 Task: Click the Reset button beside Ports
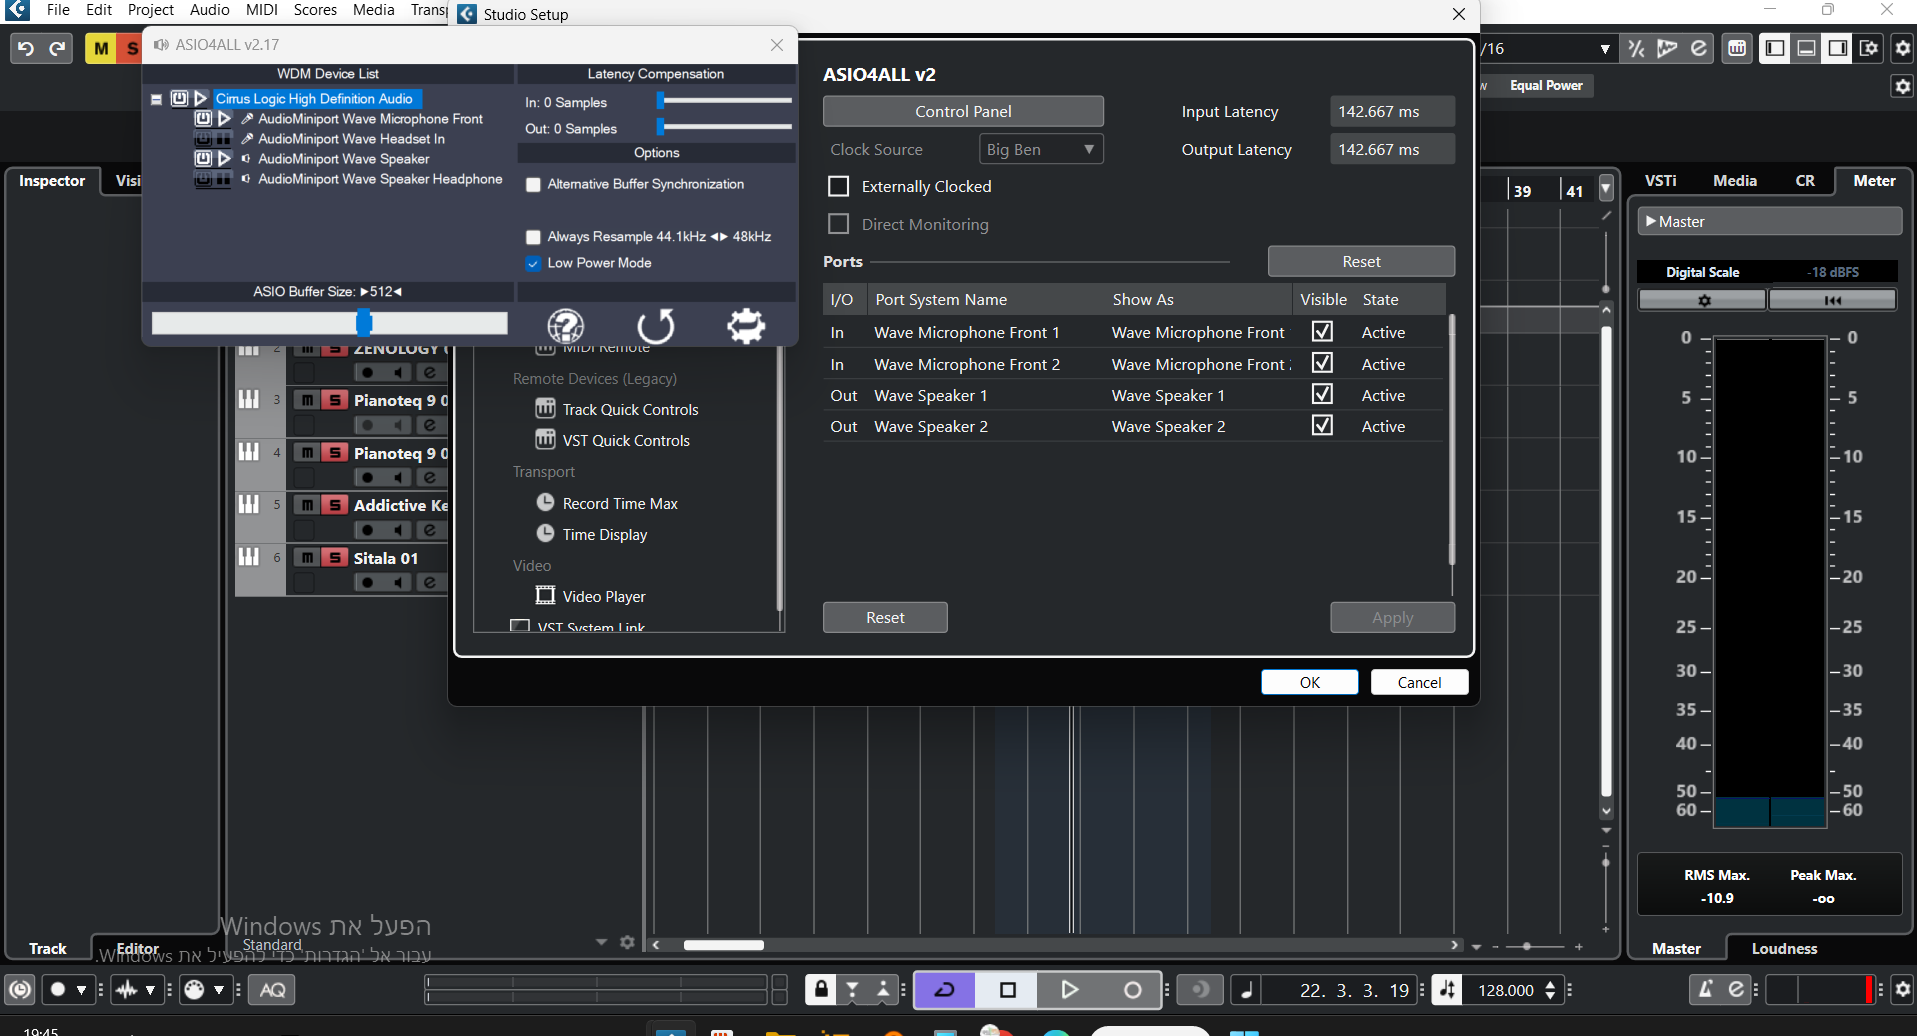(1361, 261)
